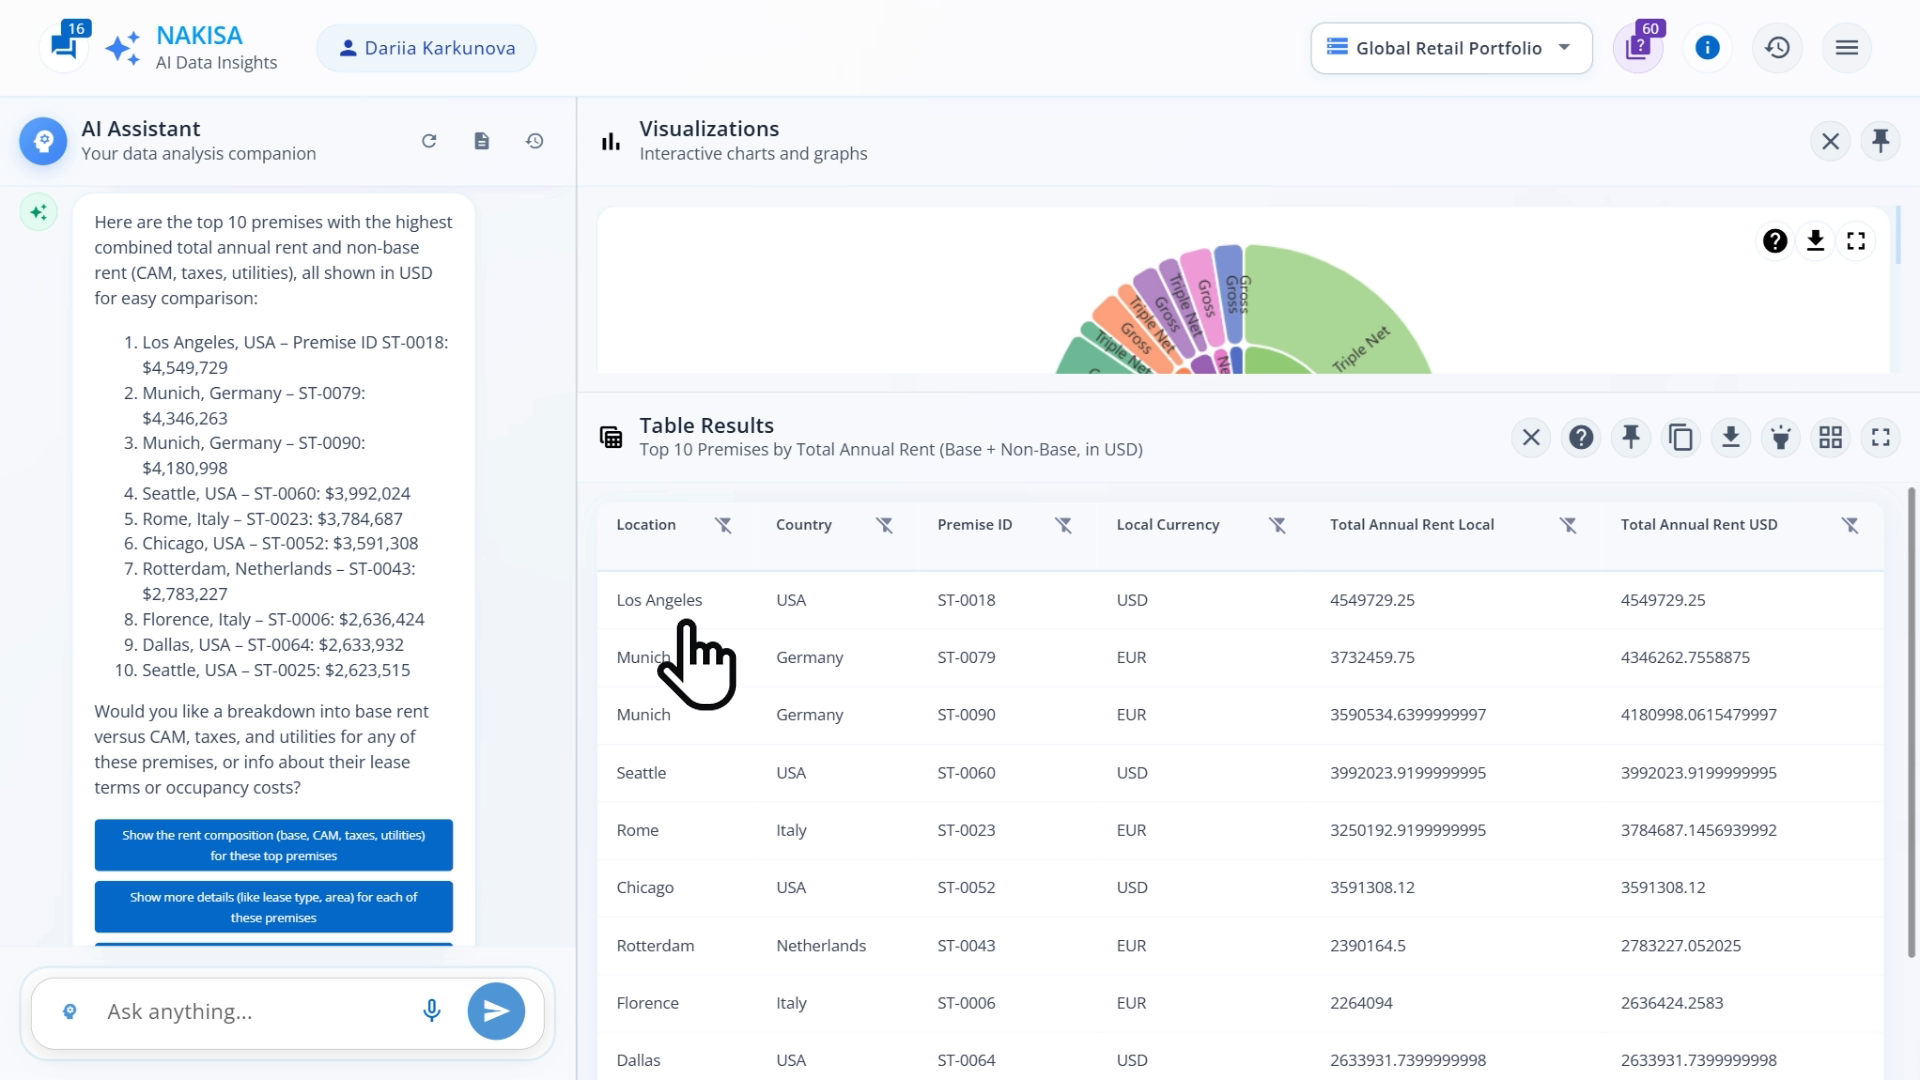
Task: Open Dariia Karkunova user profile chip
Action: click(426, 48)
